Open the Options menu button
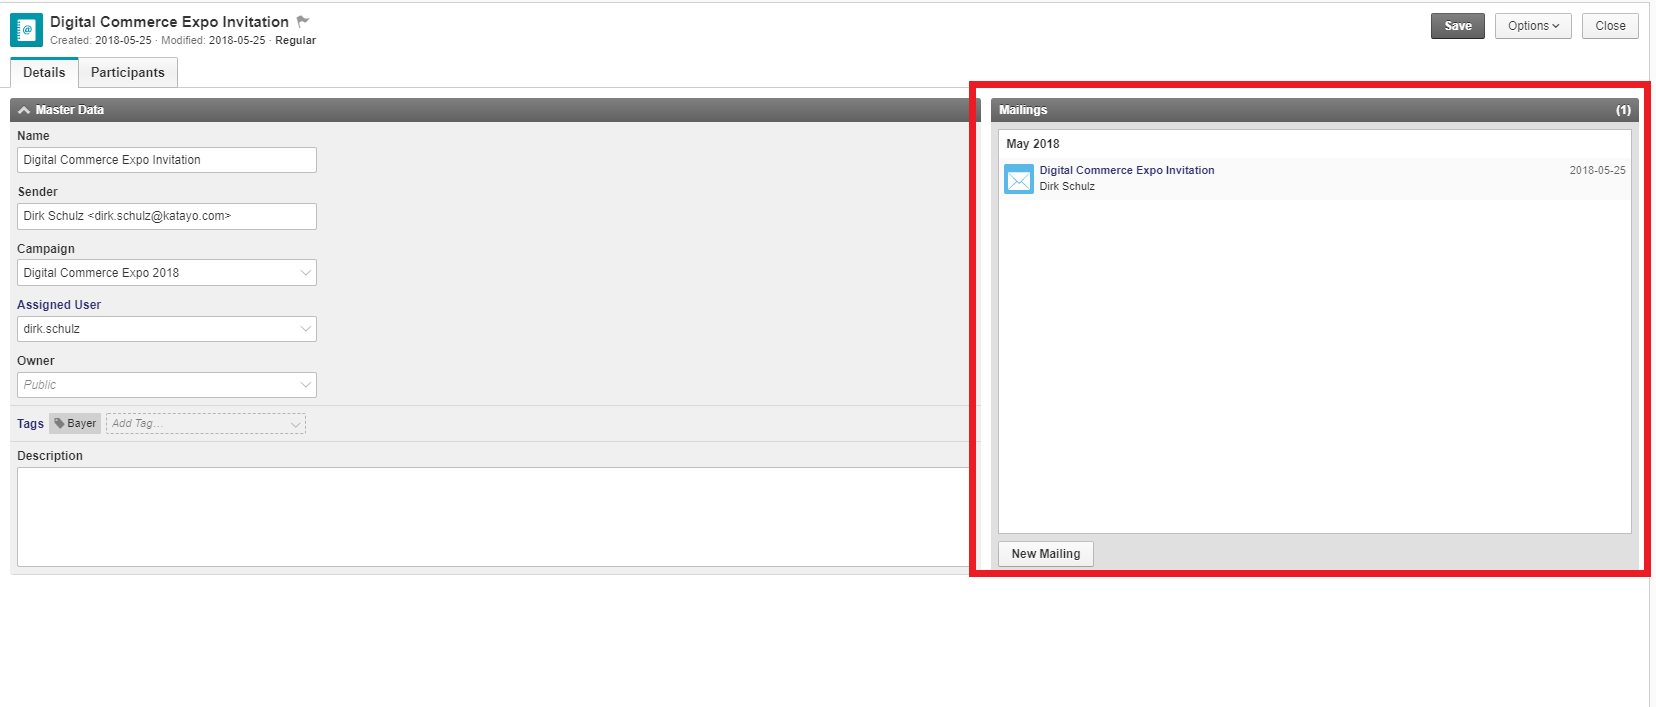Viewport: 1656px width, 707px height. click(x=1532, y=26)
